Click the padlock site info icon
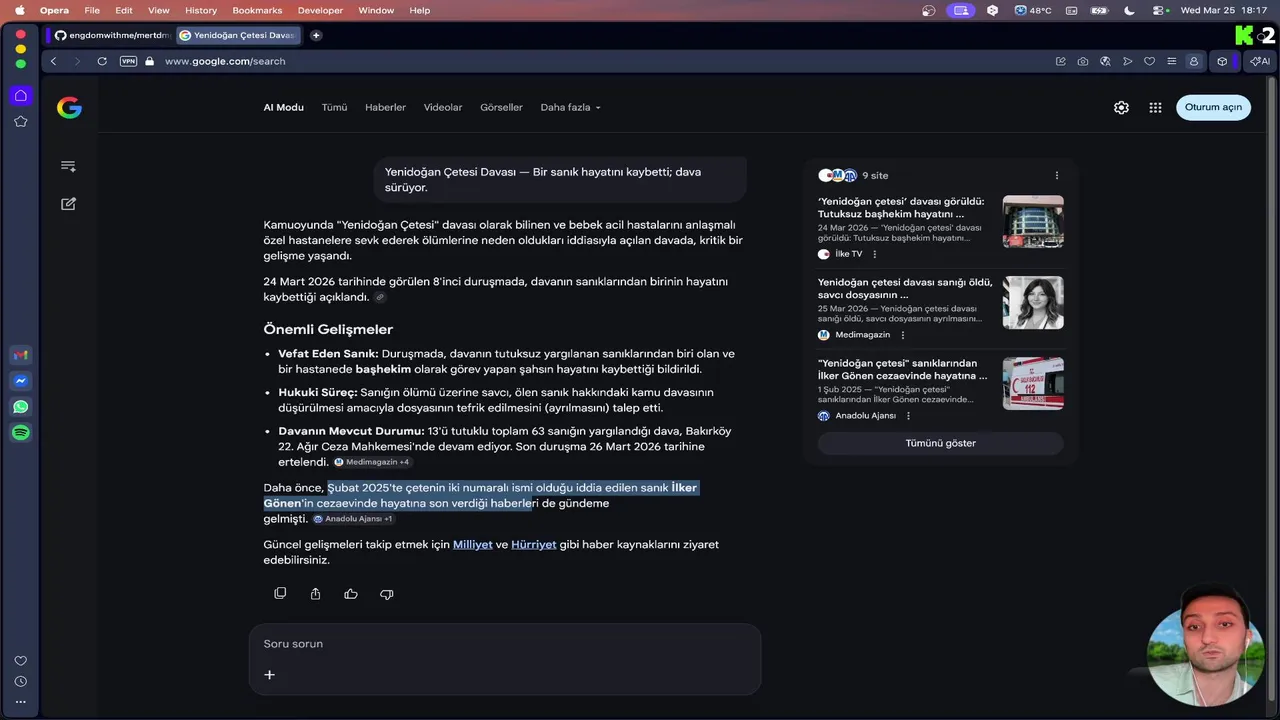The width and height of the screenshot is (1280, 720). pyautogui.click(x=150, y=61)
